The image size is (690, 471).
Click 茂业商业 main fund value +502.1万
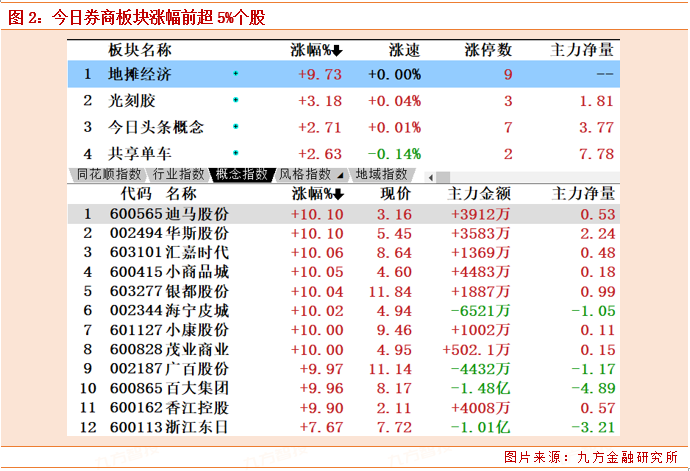click(476, 350)
